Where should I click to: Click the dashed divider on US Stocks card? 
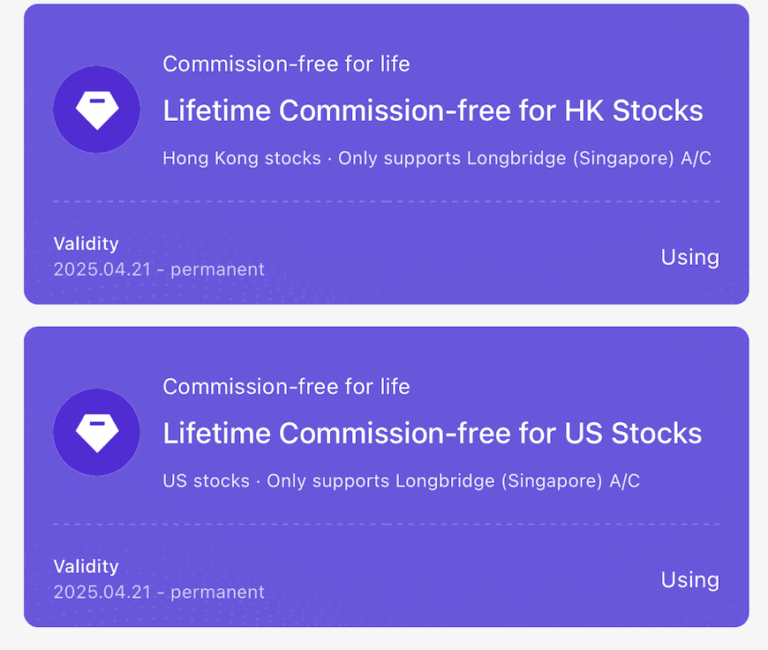coord(386,524)
